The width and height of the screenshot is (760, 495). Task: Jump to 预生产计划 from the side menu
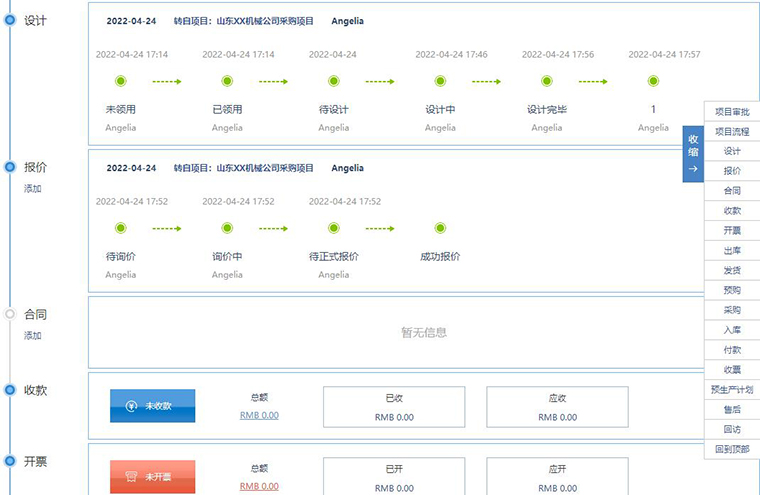tap(732, 390)
